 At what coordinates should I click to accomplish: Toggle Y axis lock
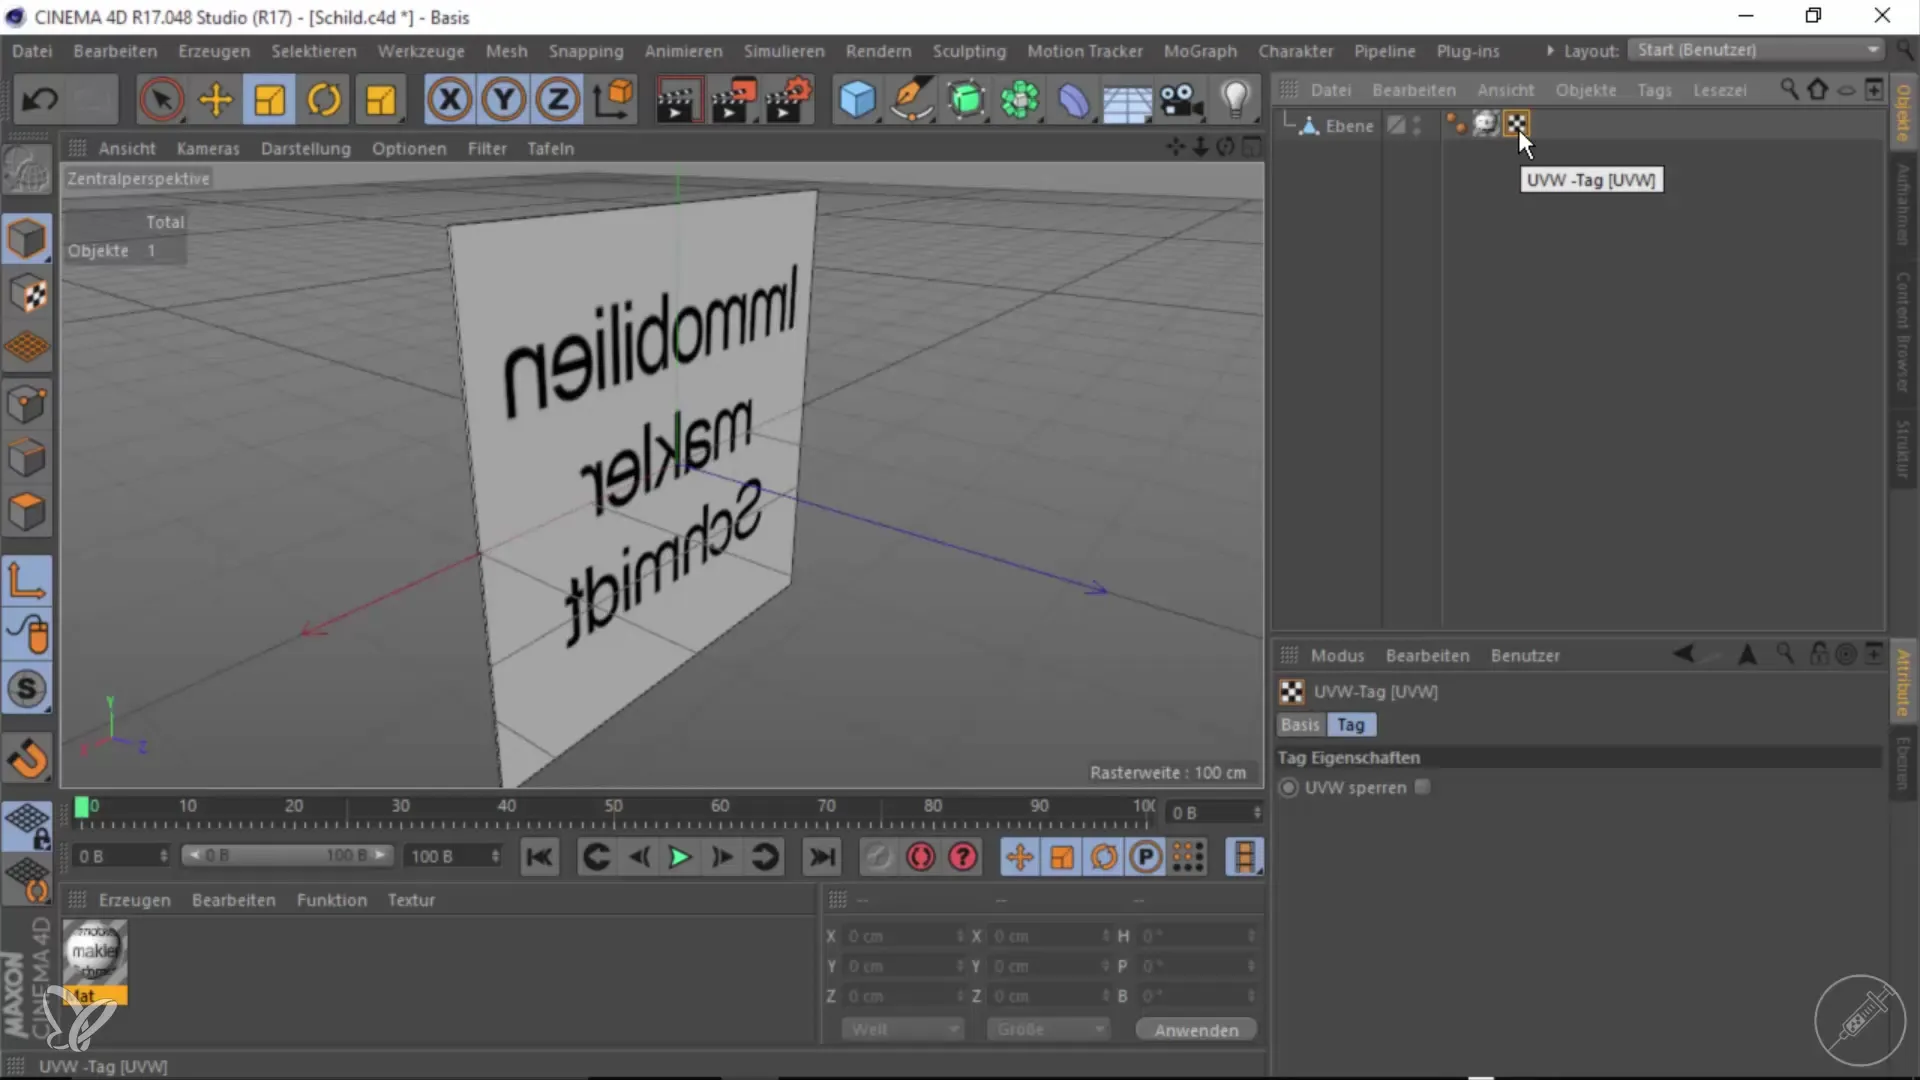click(504, 99)
